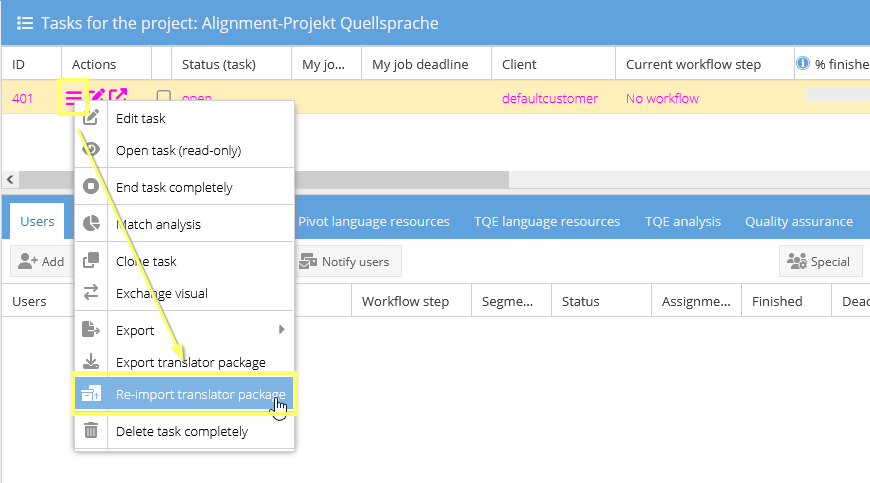
Task: Expand the Export submenu arrow
Action: 282,329
